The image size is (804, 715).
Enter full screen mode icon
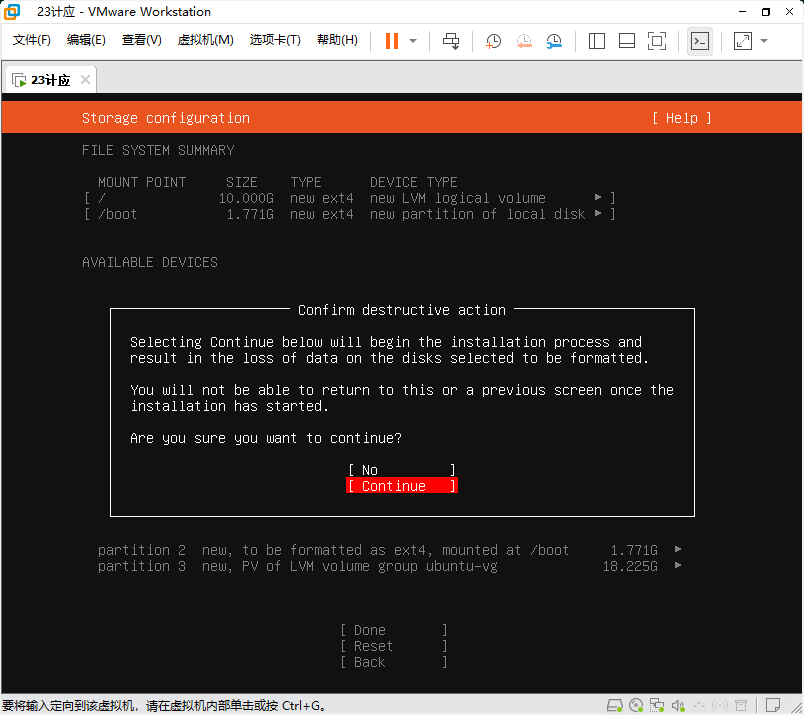coord(657,41)
